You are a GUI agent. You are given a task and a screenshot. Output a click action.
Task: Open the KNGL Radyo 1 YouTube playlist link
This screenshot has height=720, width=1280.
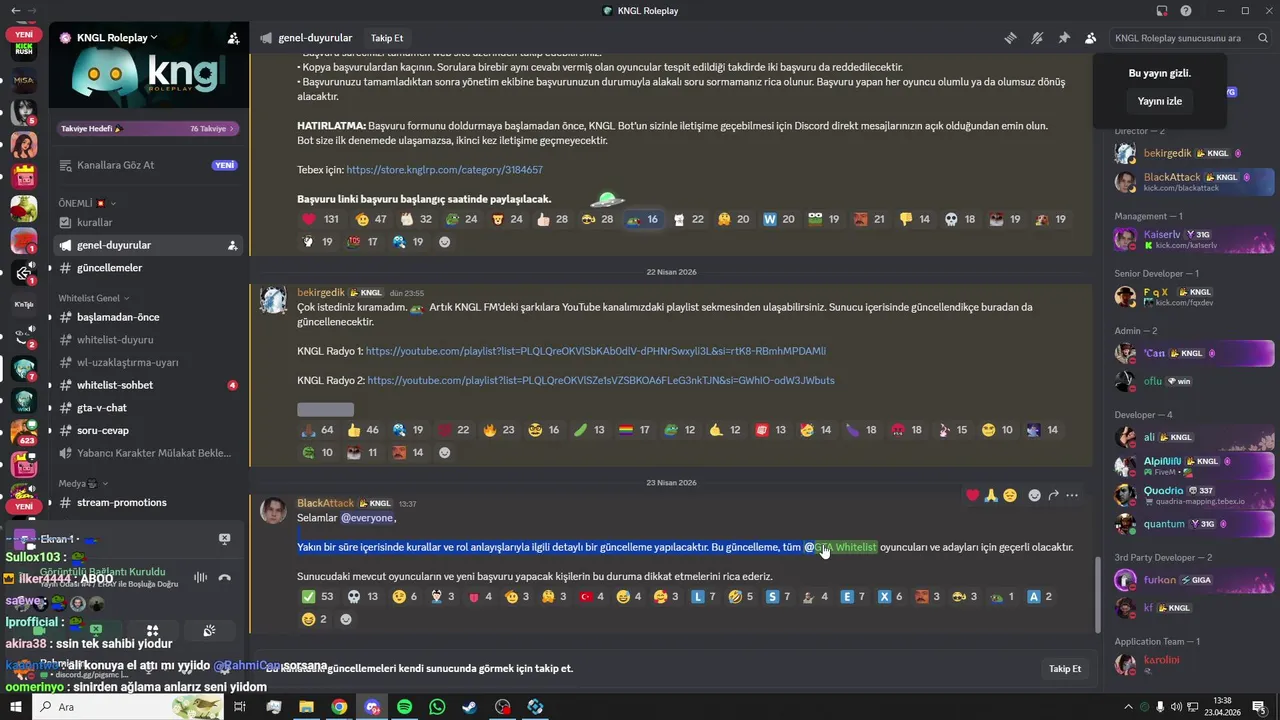coord(595,351)
